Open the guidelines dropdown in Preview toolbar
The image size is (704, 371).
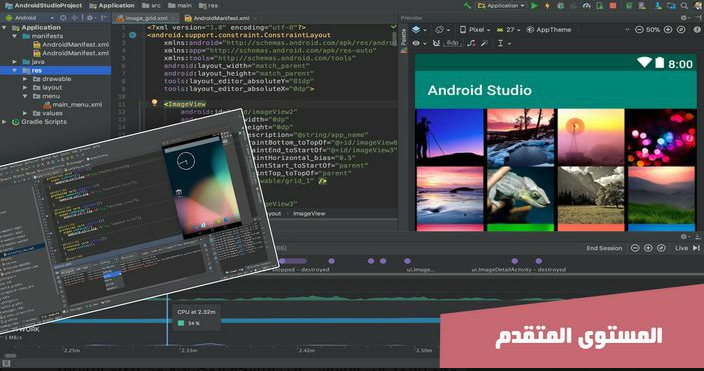click(504, 43)
